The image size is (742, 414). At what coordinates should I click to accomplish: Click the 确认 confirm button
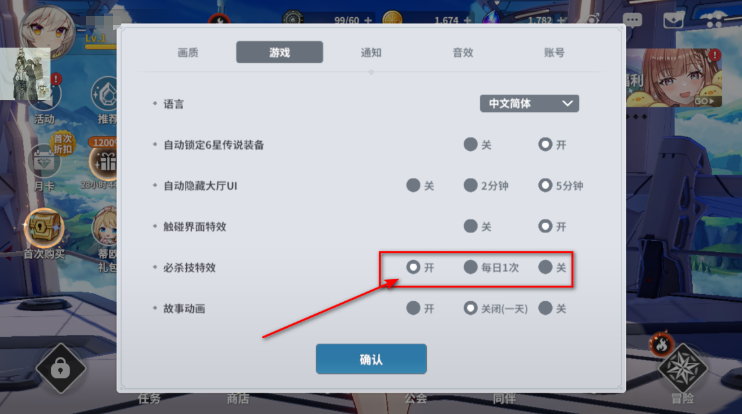tap(371, 359)
